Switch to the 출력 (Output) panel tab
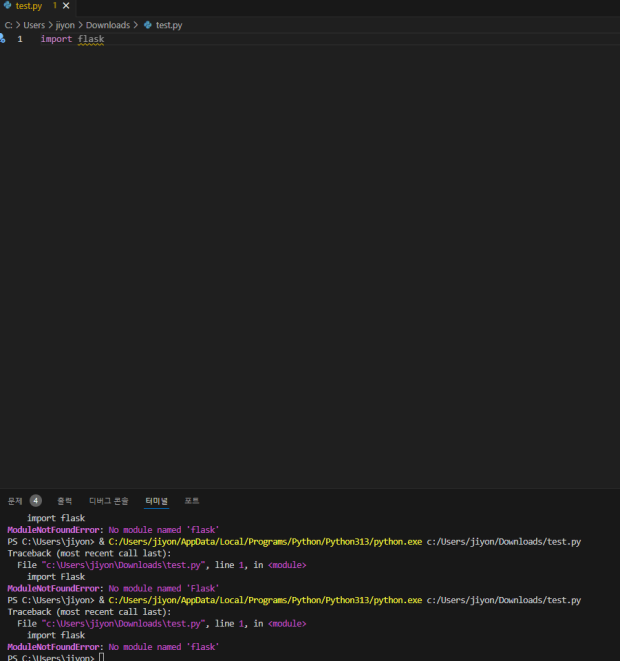This screenshot has width=620, height=661. click(x=64, y=501)
